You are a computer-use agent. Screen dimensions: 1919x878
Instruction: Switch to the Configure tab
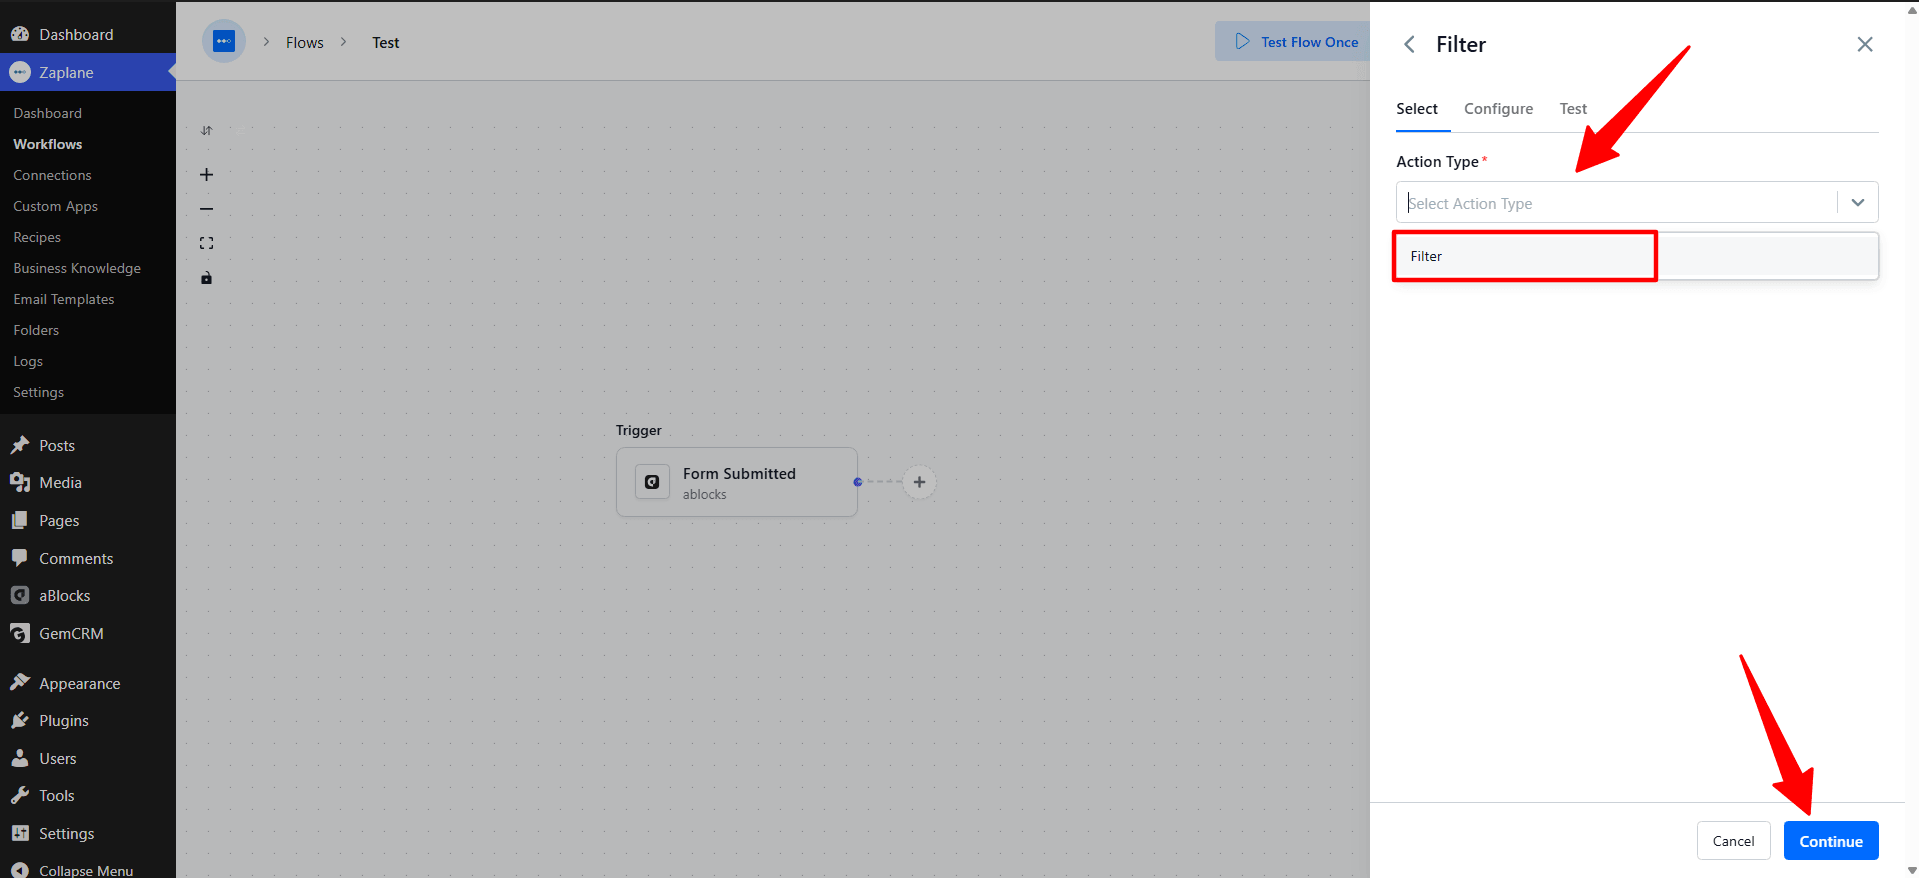click(x=1498, y=108)
